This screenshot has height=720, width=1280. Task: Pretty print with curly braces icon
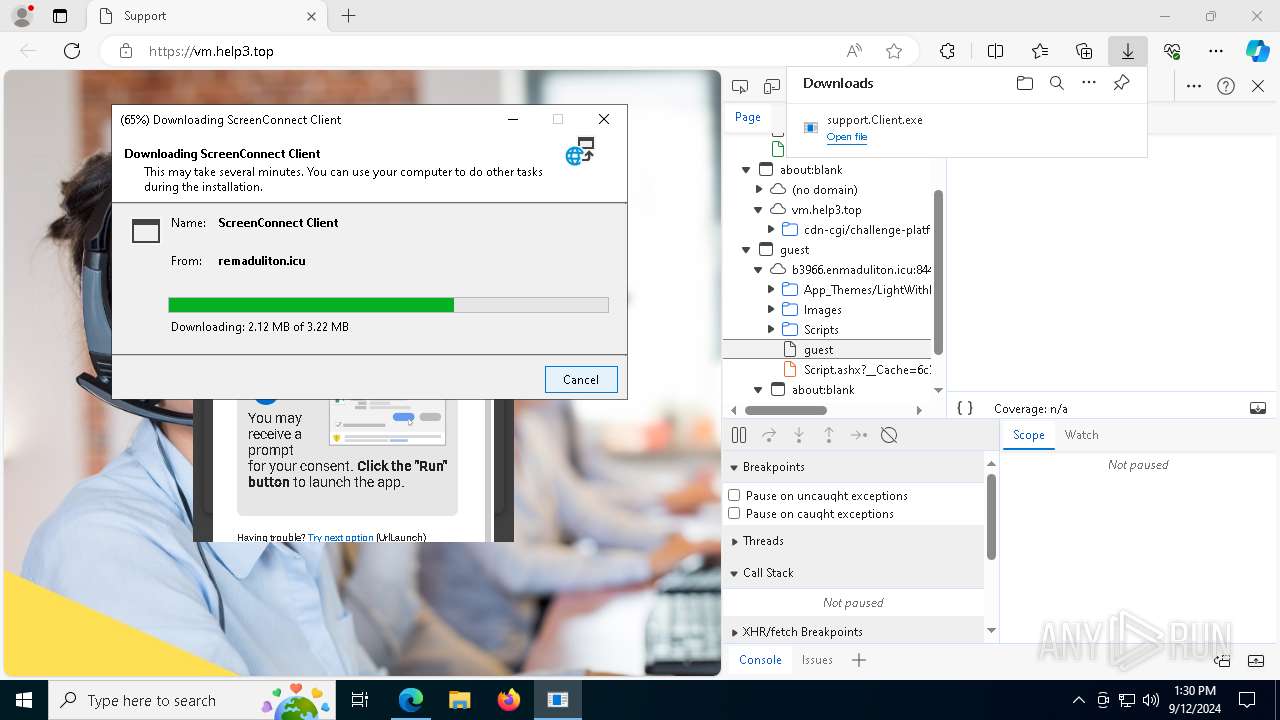(965, 408)
